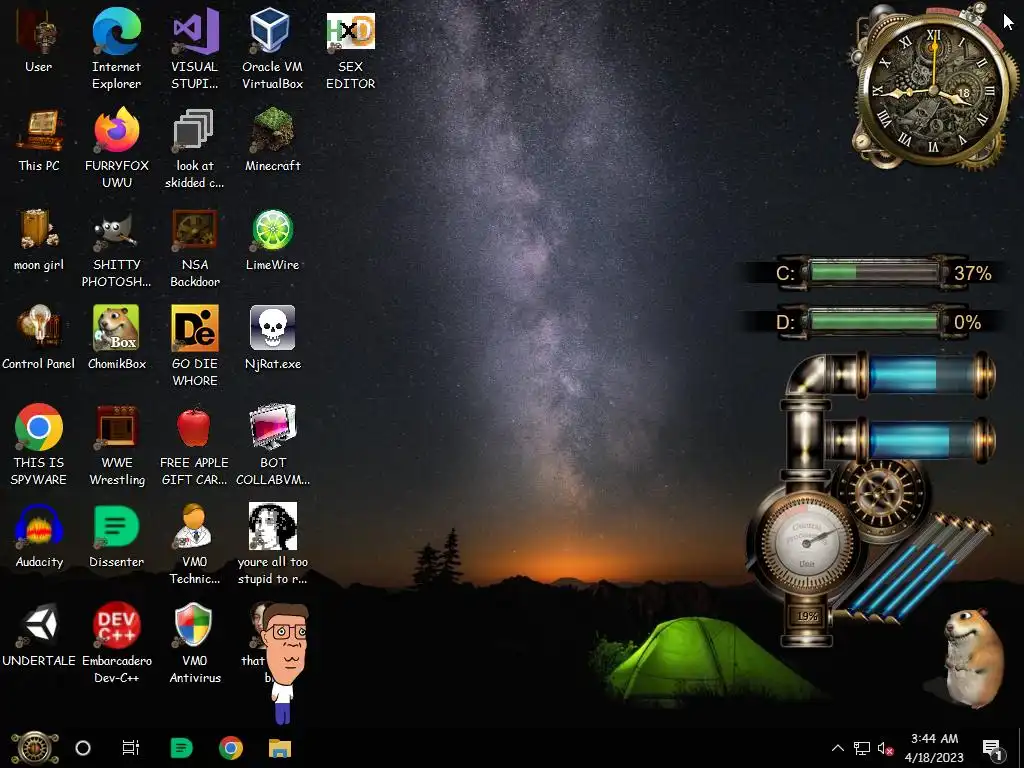Open Task View on the taskbar
The height and width of the screenshot is (768, 1024).
pos(131,748)
